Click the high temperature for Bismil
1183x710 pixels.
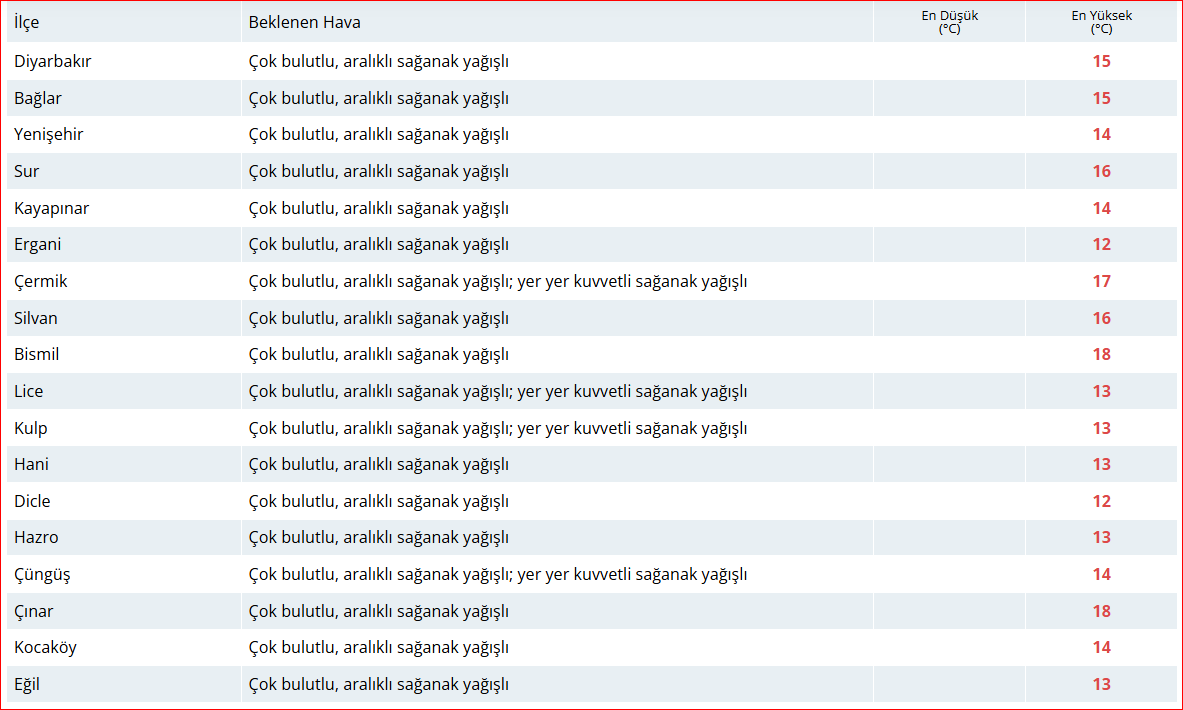(x=1101, y=354)
